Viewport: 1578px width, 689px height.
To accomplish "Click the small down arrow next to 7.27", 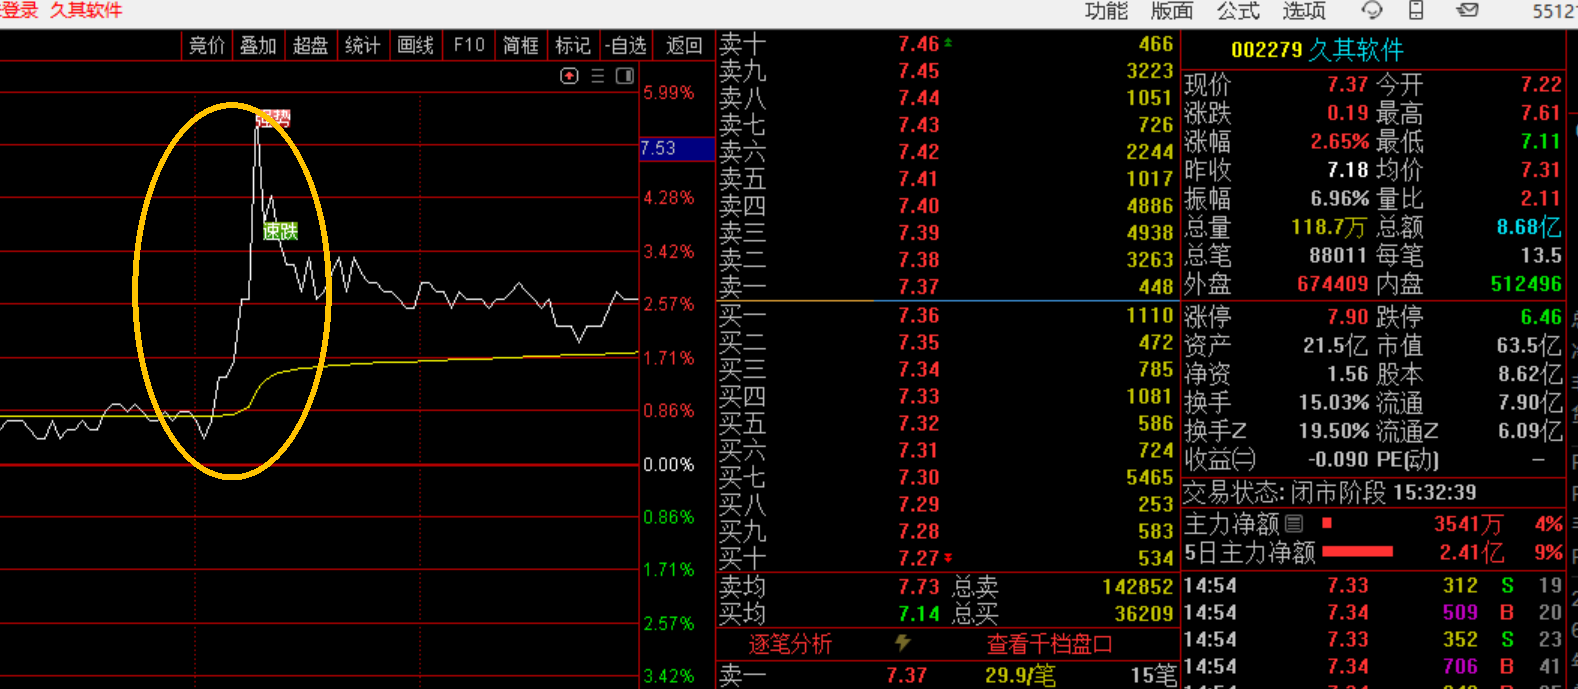I will [948, 558].
